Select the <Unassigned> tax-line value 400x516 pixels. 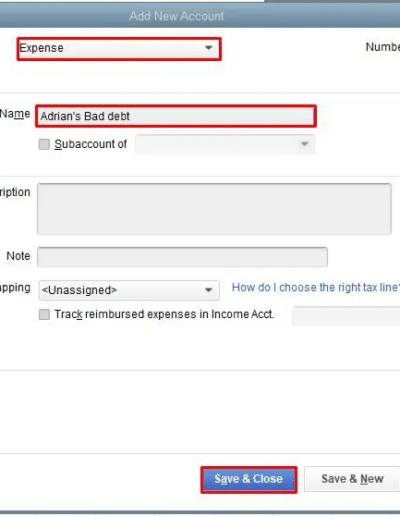coord(79,290)
